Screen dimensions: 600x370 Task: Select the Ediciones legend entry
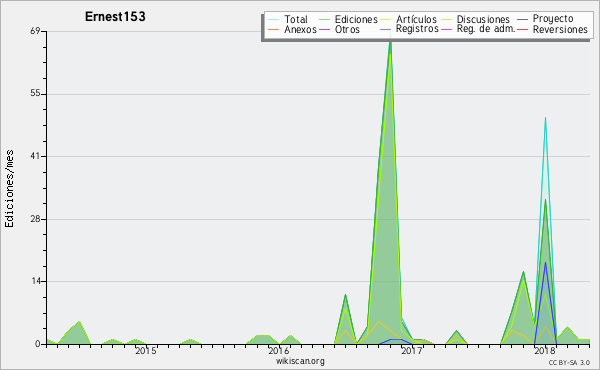348,19
